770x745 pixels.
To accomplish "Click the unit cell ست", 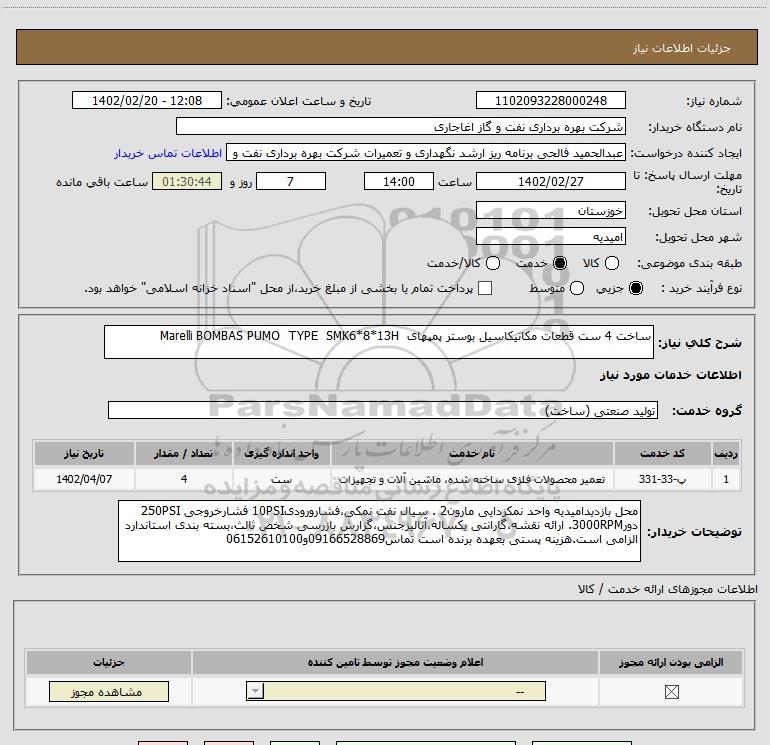I will pyautogui.click(x=281, y=479).
